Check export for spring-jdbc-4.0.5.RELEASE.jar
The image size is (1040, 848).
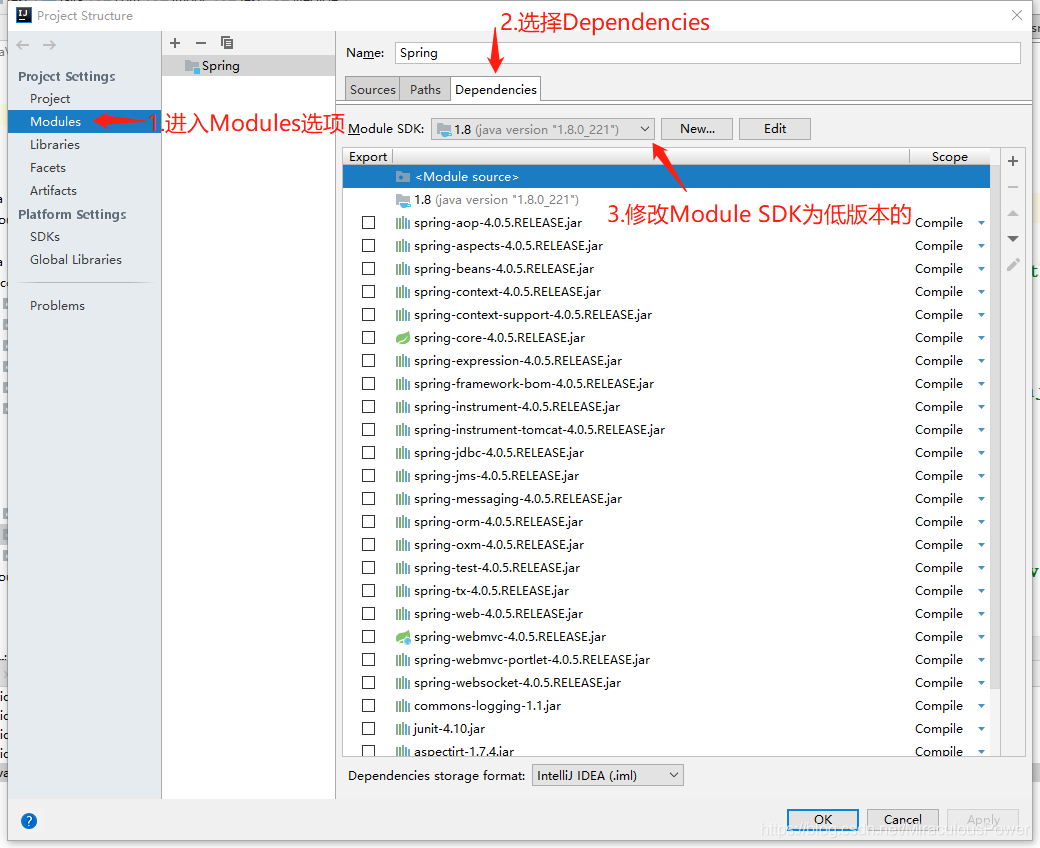(369, 453)
